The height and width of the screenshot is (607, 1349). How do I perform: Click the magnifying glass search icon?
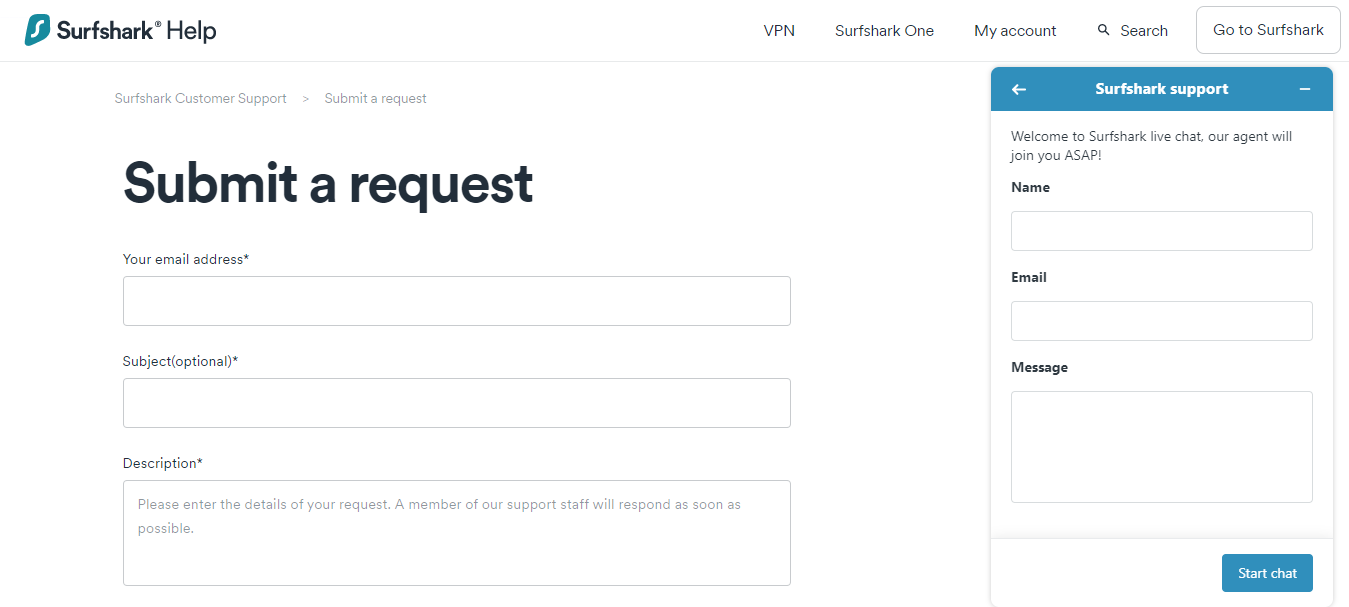1104,30
